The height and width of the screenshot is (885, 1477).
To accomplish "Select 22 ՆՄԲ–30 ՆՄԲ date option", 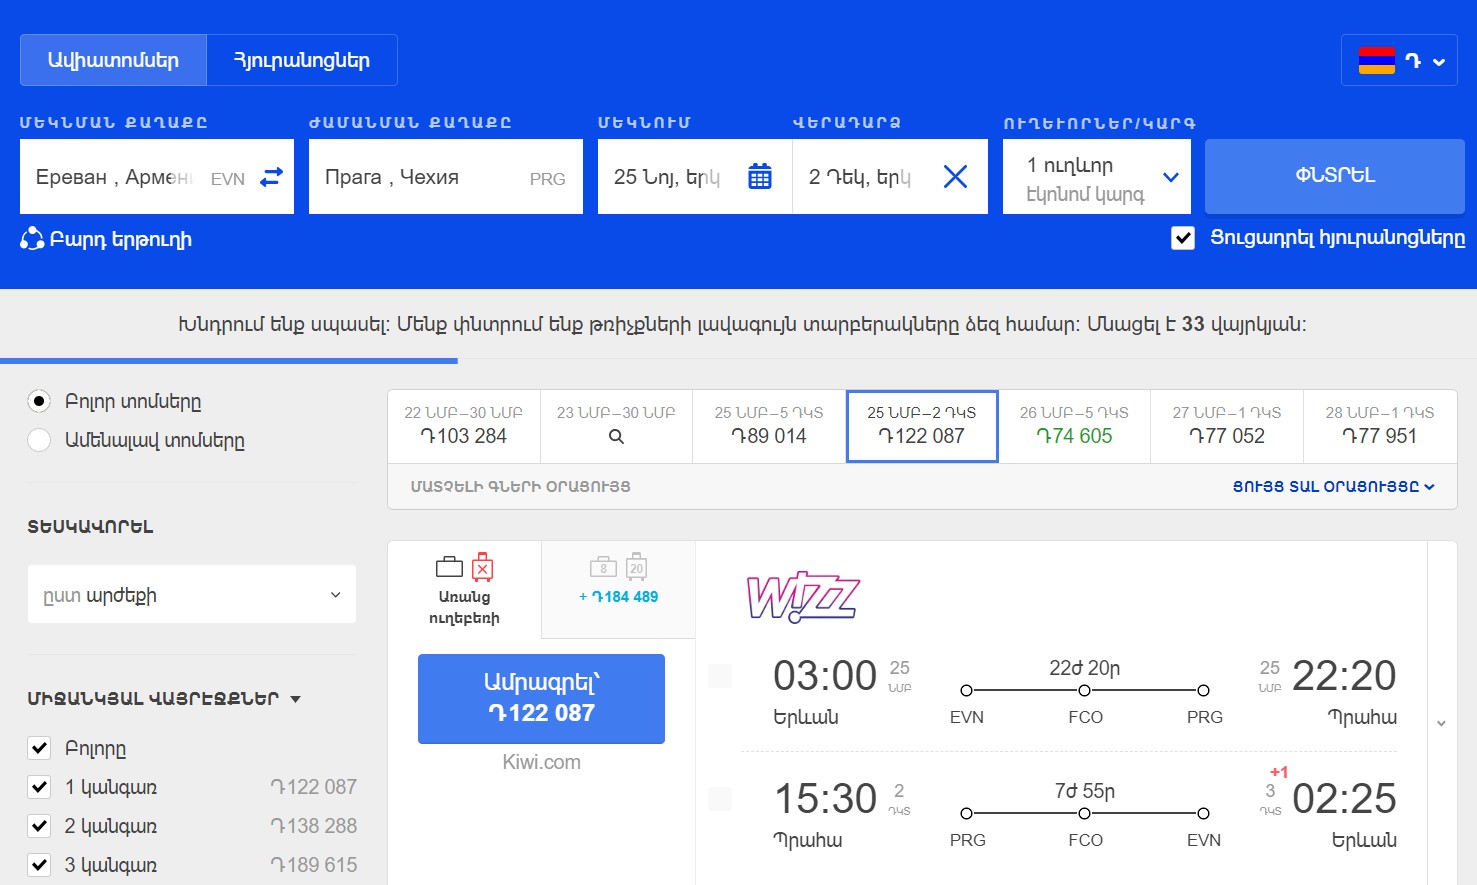I will [464, 426].
